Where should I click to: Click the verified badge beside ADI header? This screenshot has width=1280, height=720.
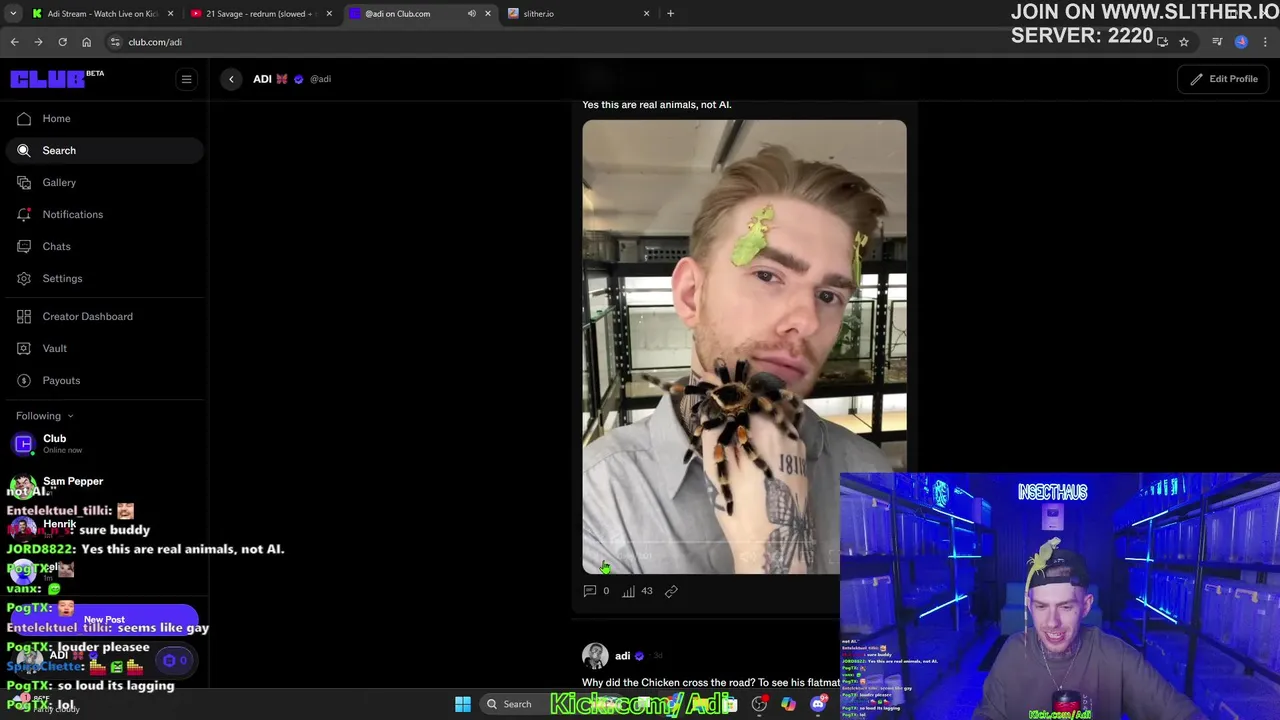point(298,79)
